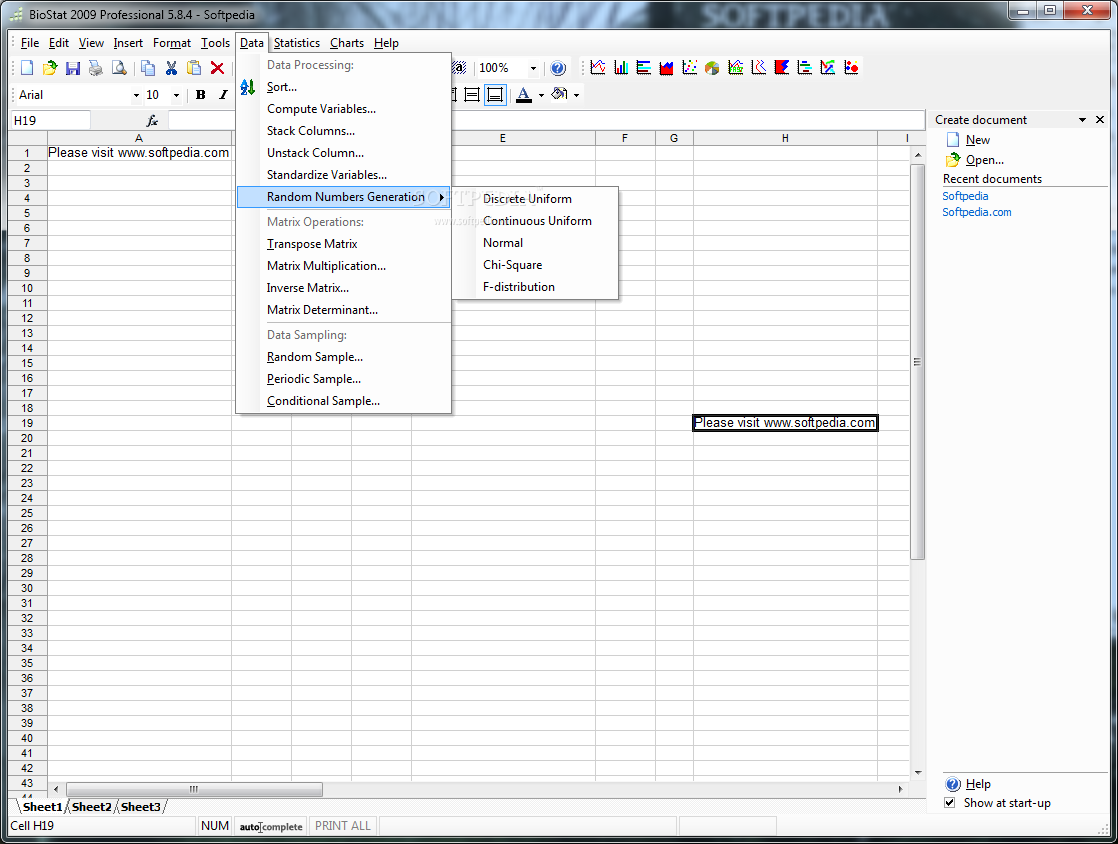Choose Transpose Matrix menu item
Screen dimensions: 1118x844
344,244
